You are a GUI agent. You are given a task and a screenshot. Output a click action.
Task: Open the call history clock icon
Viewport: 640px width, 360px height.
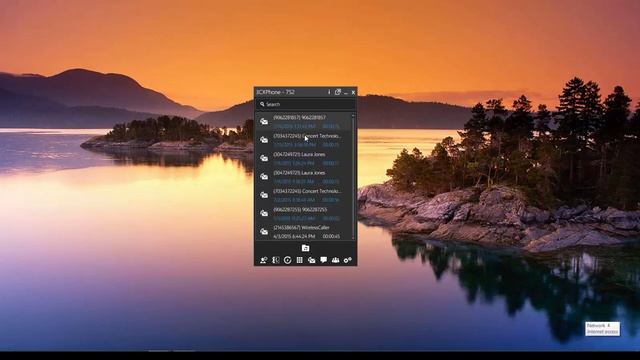pos(288,260)
